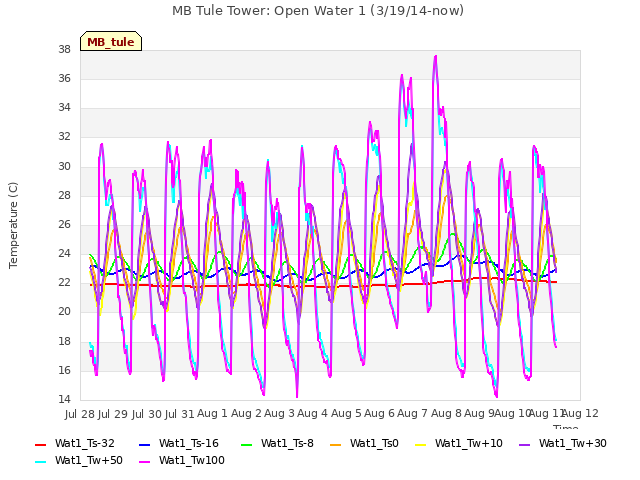
Task: Click the 18 y-axis tick label
Action: point(64,341)
